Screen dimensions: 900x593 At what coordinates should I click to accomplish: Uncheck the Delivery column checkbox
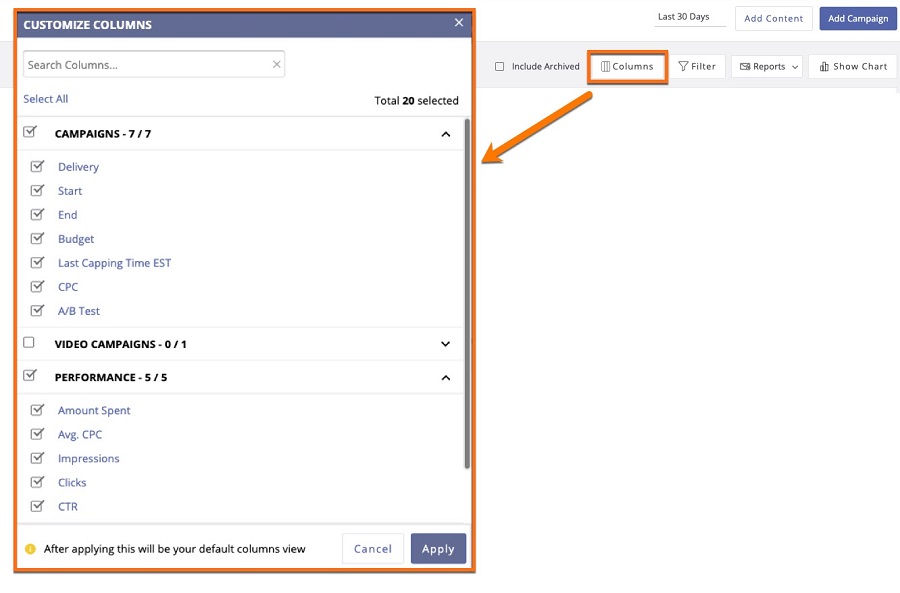point(38,166)
